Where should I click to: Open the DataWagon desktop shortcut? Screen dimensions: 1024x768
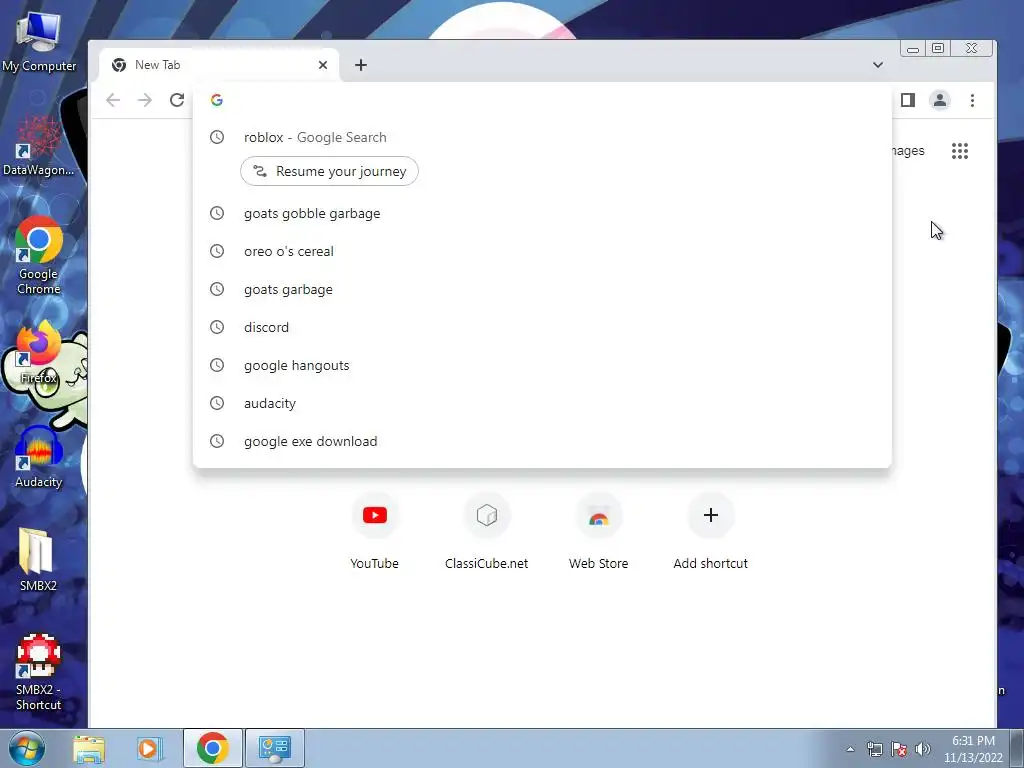(x=39, y=145)
